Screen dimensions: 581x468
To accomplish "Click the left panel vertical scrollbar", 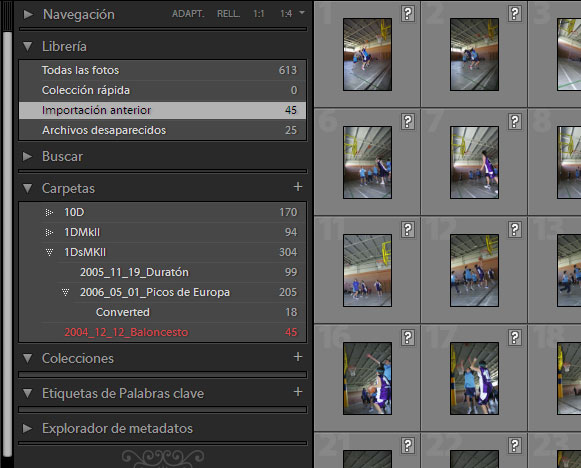I will pos(7,245).
